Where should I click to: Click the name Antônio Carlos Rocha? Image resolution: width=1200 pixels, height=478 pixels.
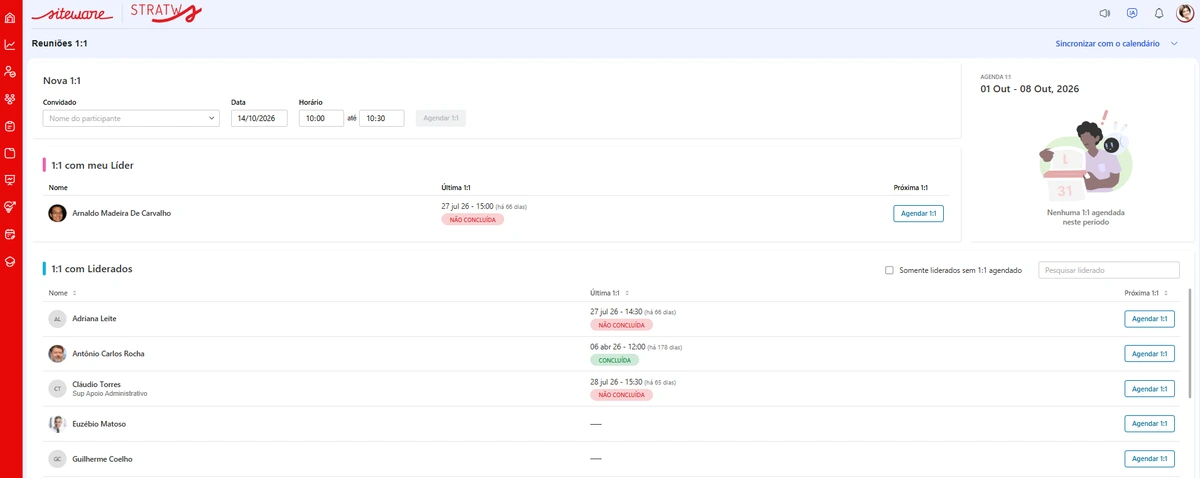coord(108,354)
